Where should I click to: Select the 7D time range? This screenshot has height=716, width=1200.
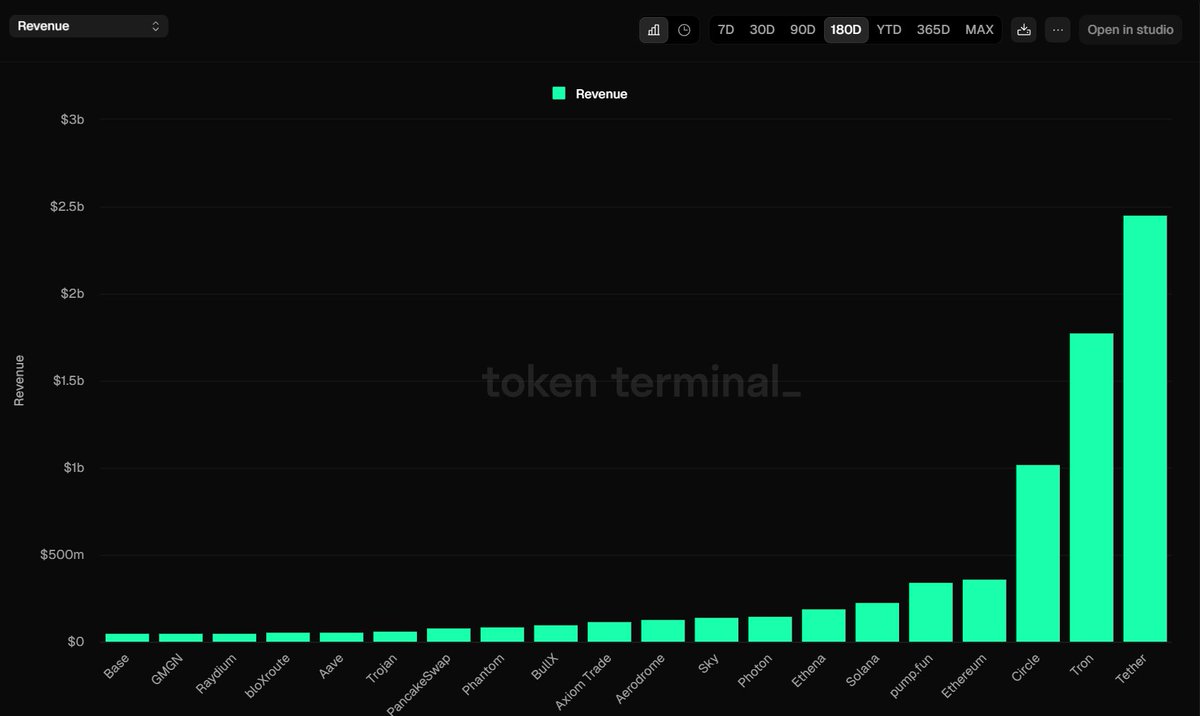[x=726, y=30]
